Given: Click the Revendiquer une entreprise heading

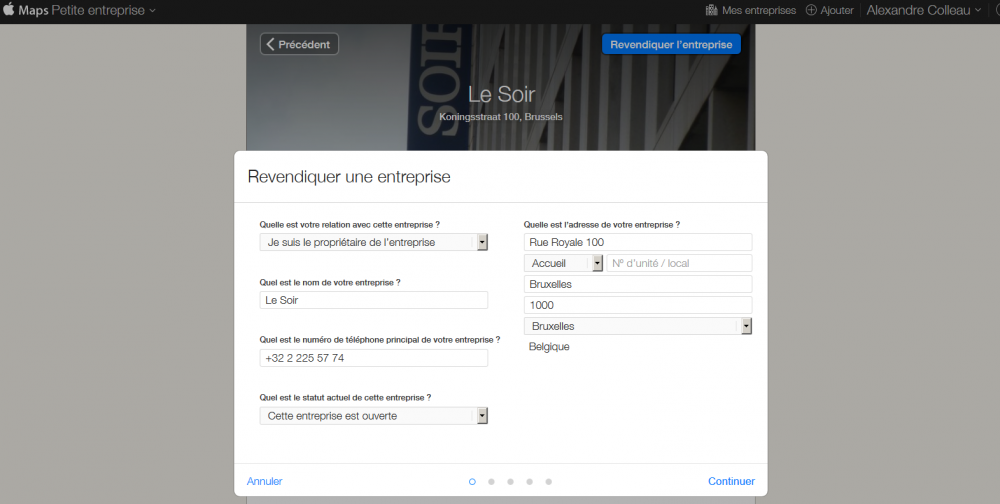Looking at the screenshot, I should click(x=349, y=177).
